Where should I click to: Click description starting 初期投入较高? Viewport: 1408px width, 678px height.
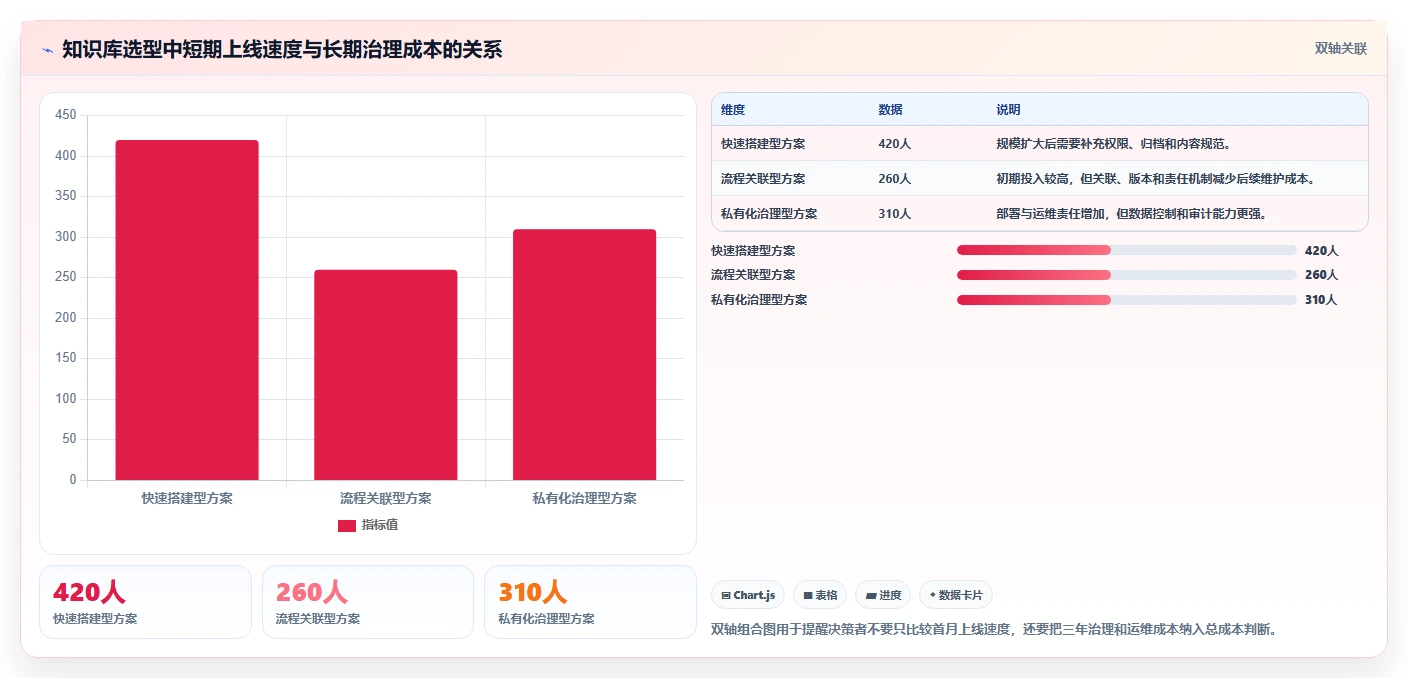(x=1155, y=178)
